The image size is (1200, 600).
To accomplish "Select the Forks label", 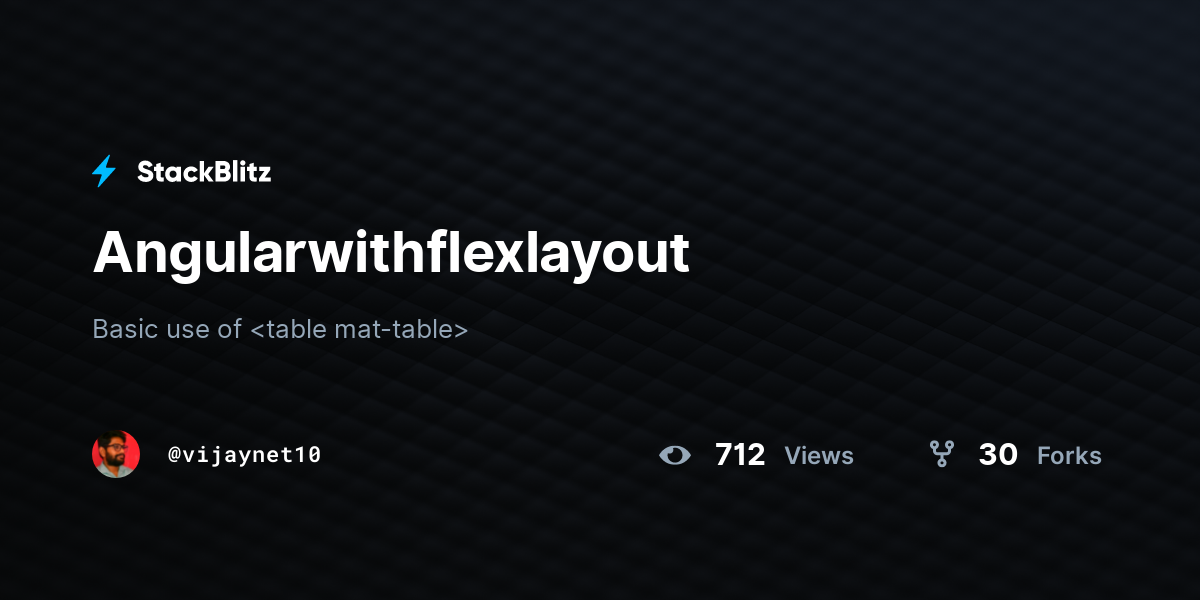I will coord(1069,456).
